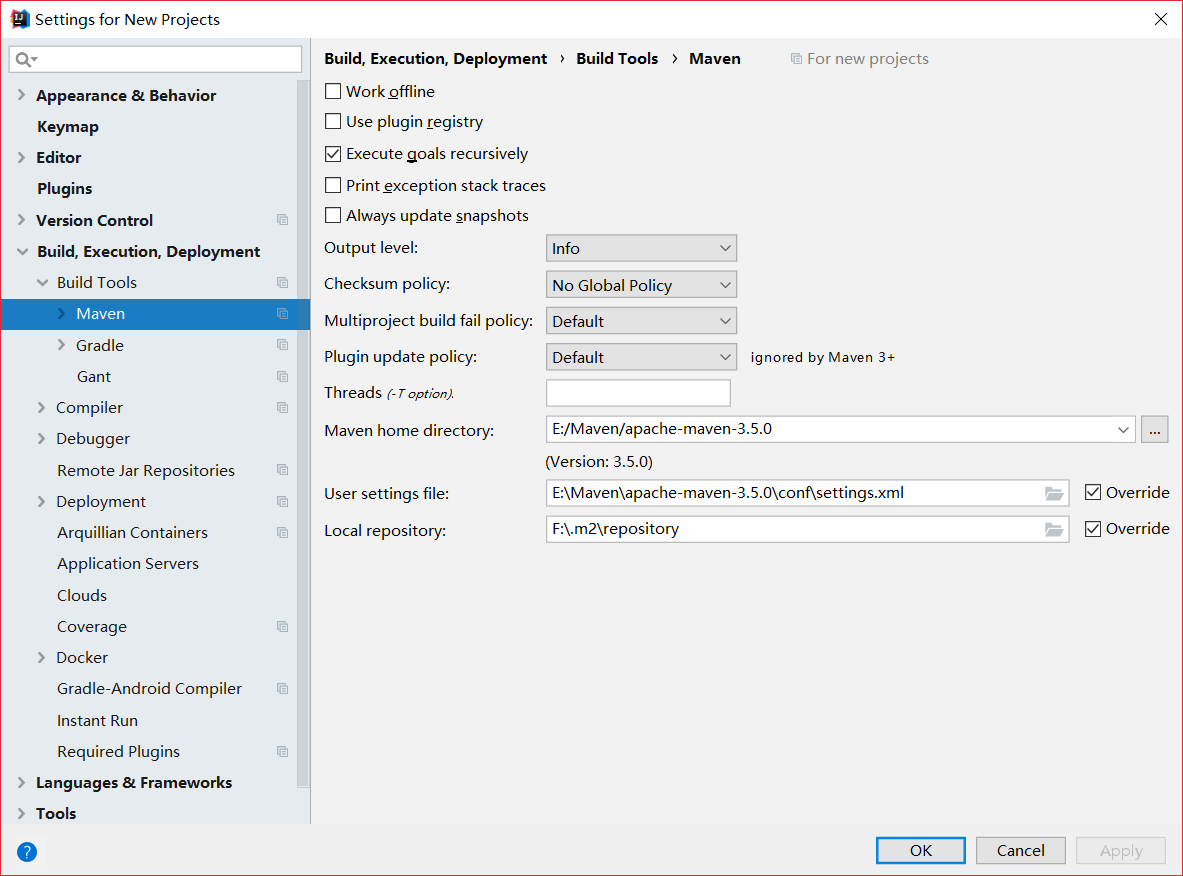Click the Build Tools breadcrumb link
The image size is (1183, 876).
click(617, 59)
